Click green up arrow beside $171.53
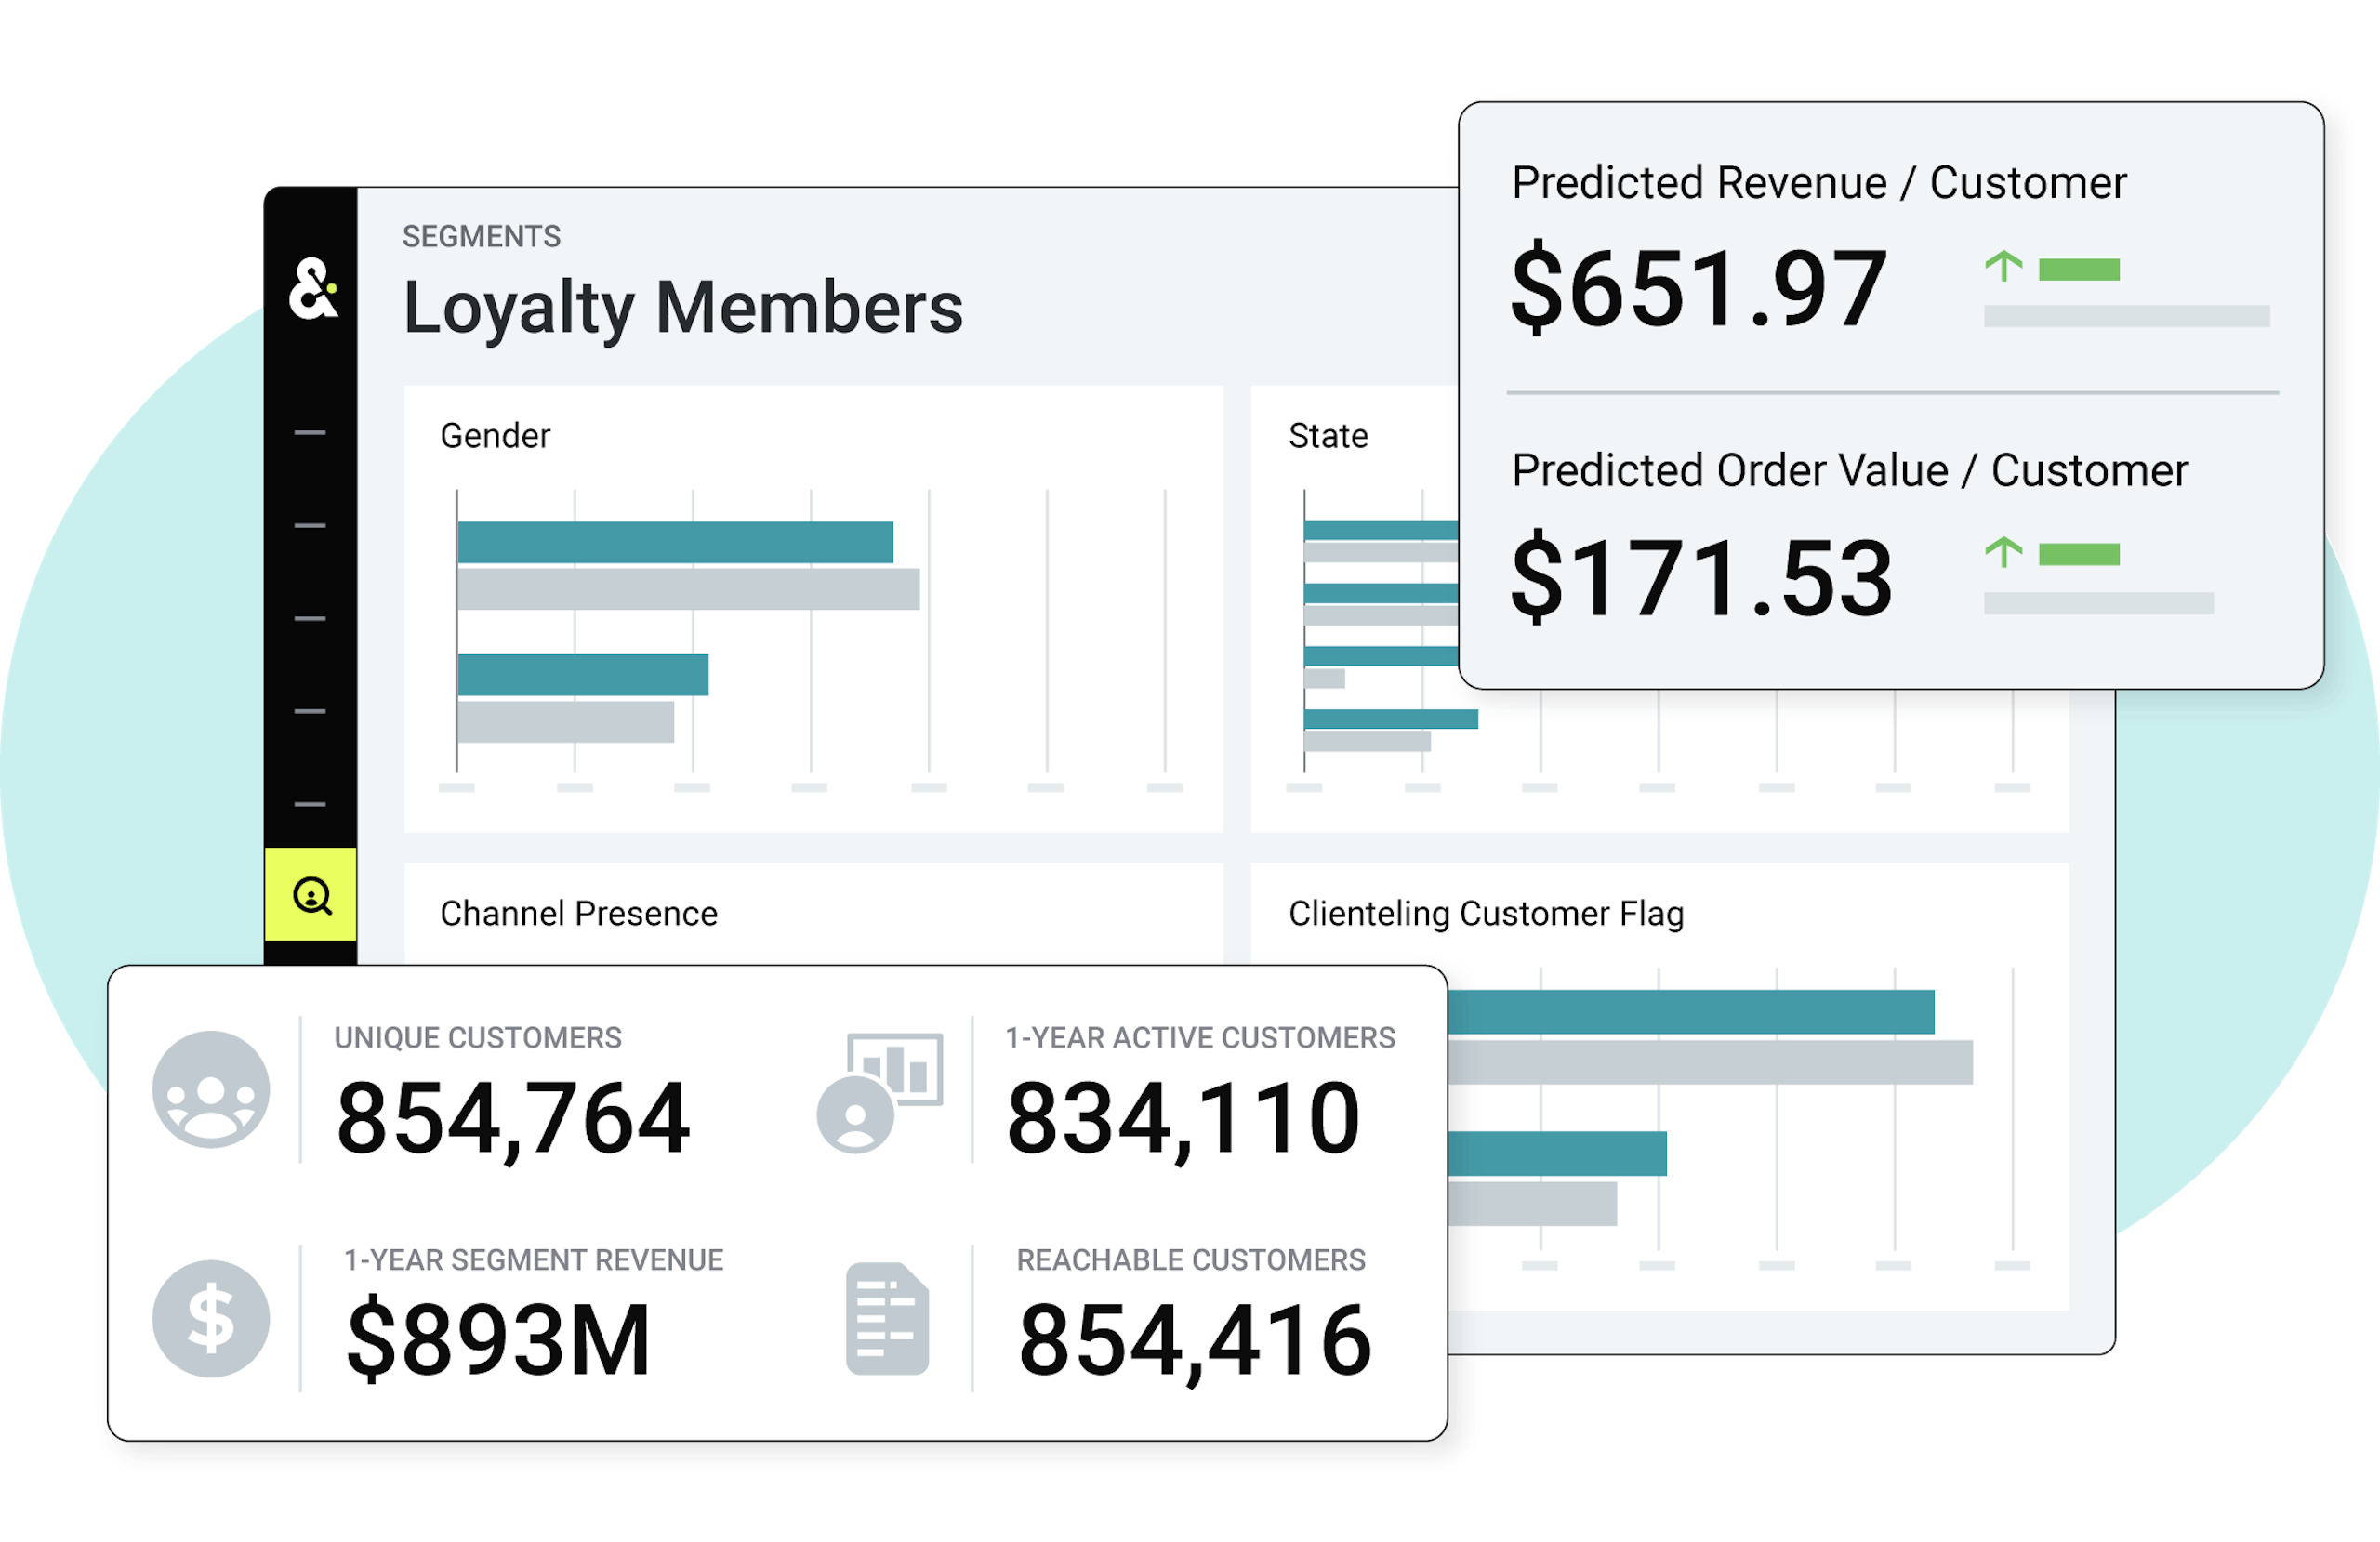This screenshot has height=1542, width=2380. [x=2003, y=551]
